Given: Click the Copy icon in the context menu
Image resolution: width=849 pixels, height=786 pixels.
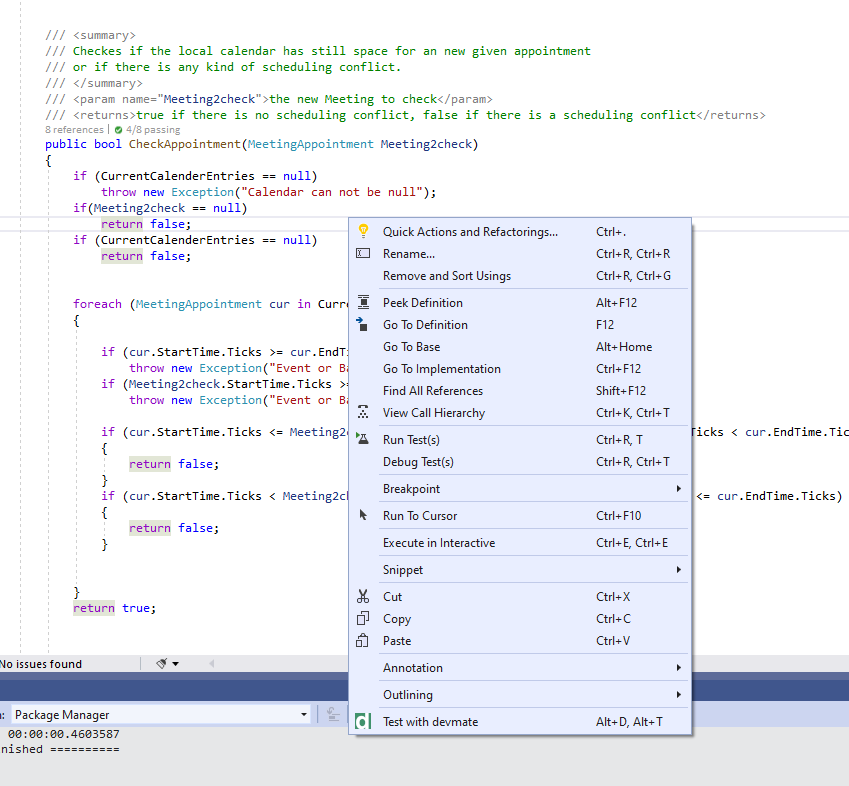Looking at the screenshot, I should (363, 618).
